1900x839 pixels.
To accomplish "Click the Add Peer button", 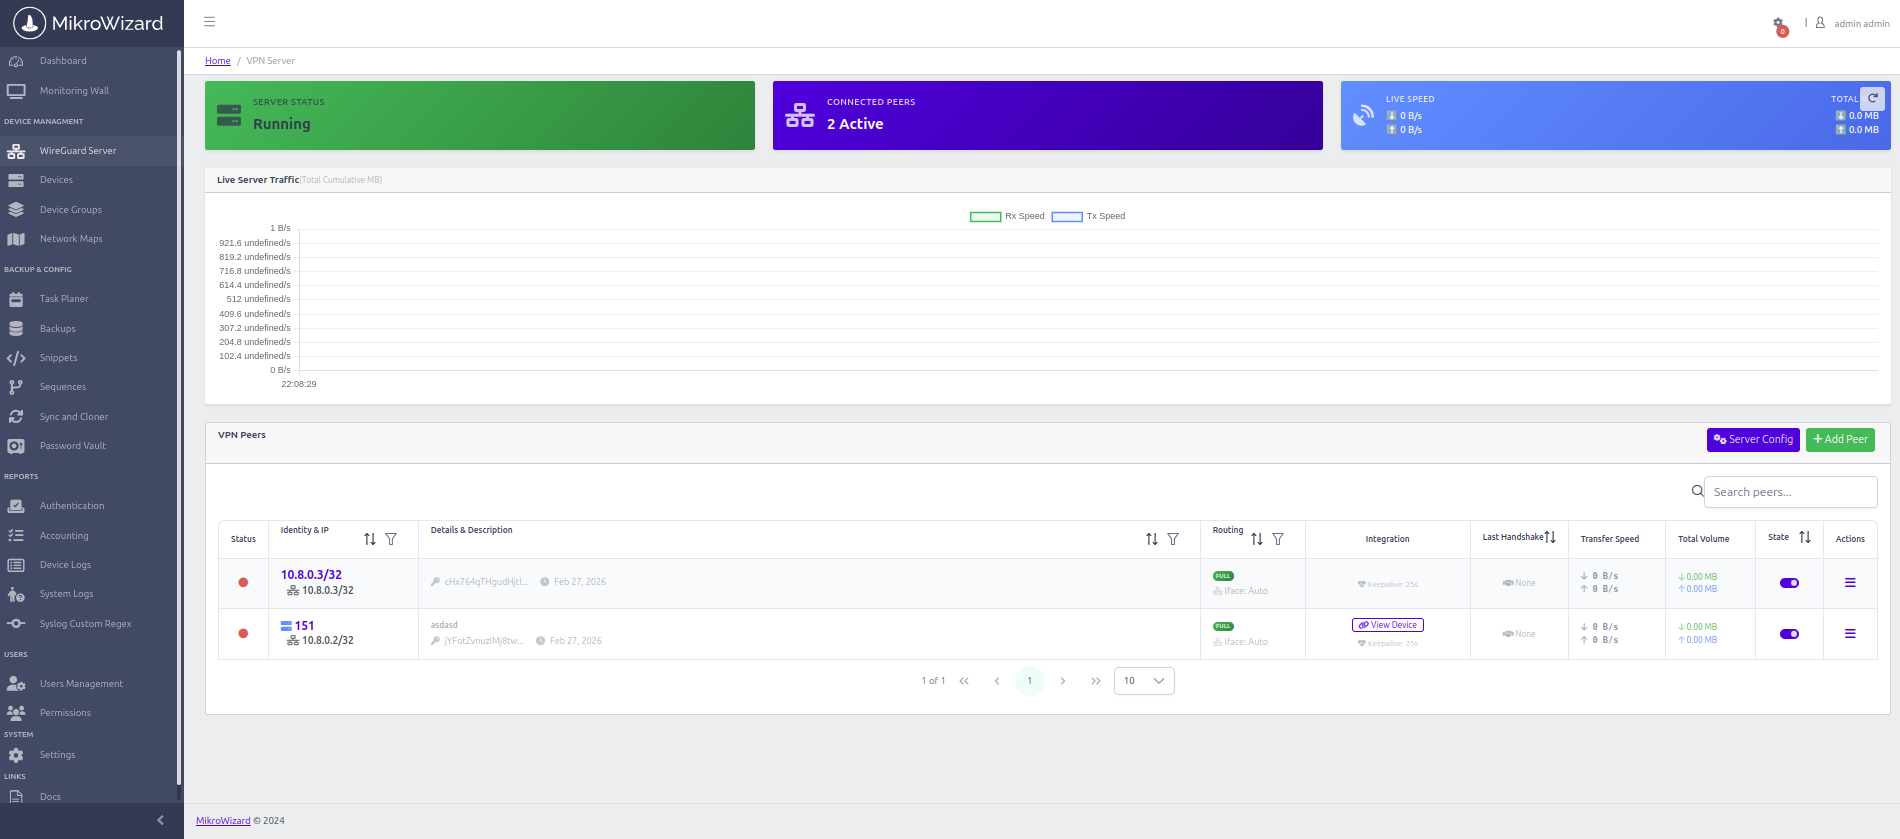I will click(1840, 439).
